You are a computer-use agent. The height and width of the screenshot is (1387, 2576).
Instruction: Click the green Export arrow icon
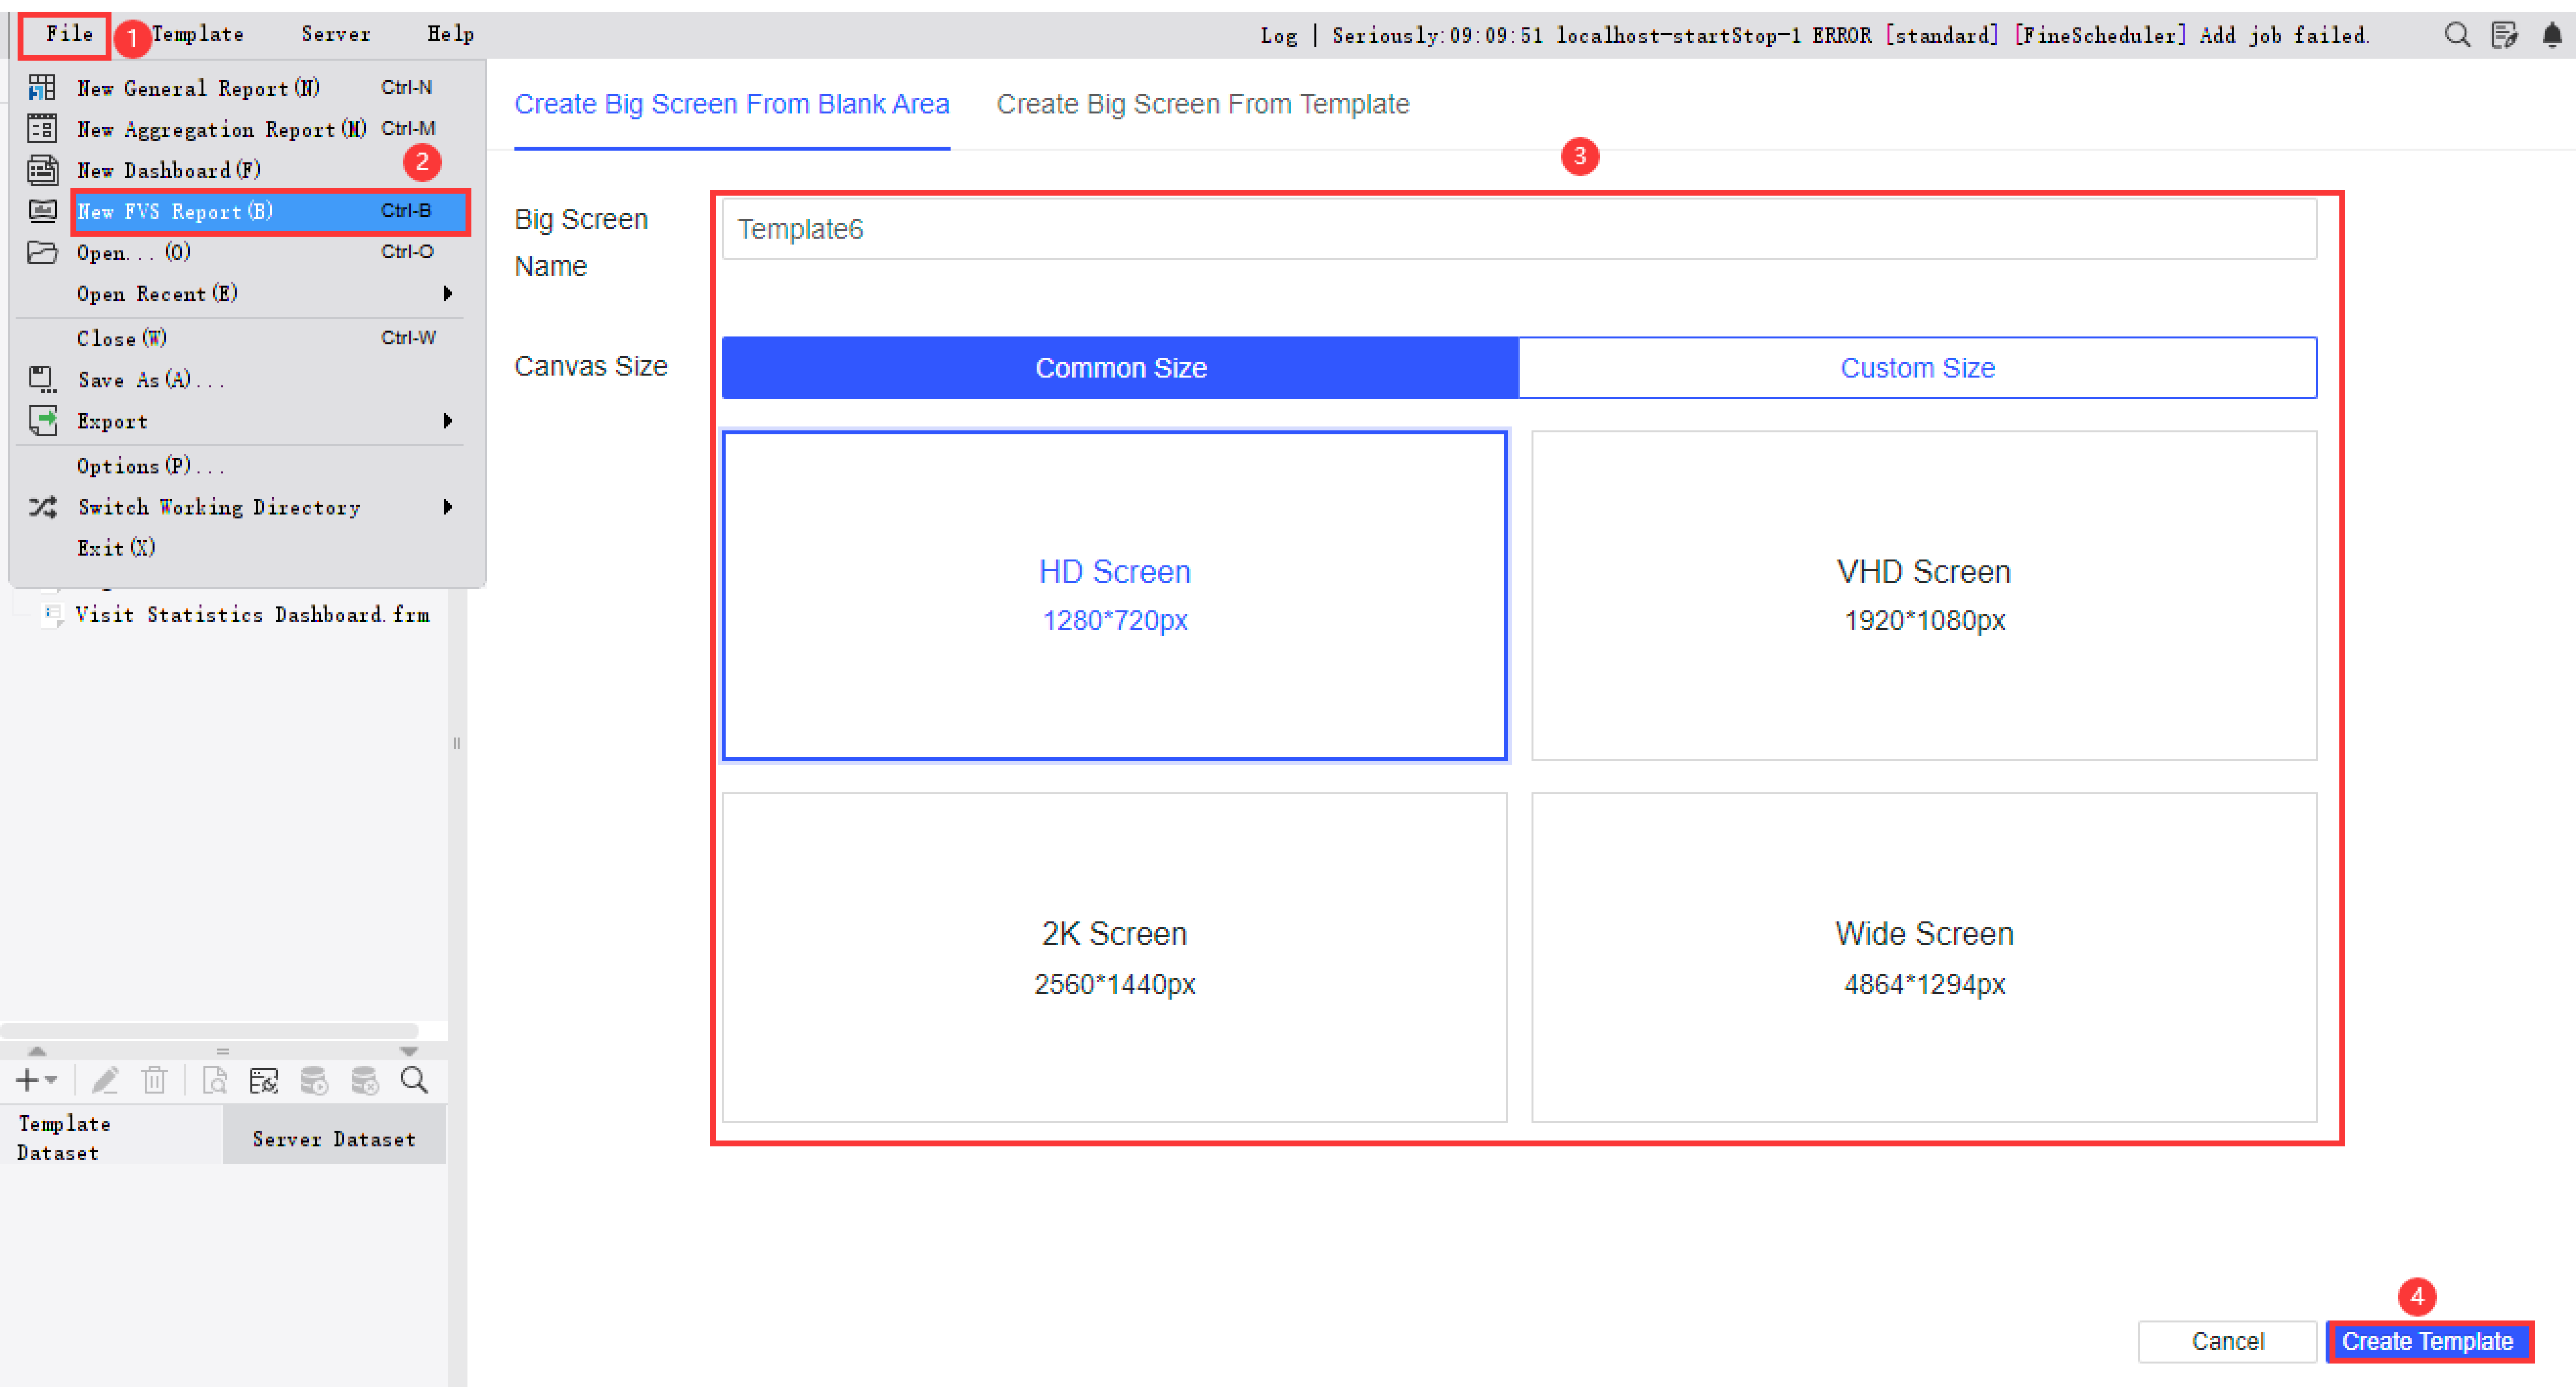[x=42, y=421]
